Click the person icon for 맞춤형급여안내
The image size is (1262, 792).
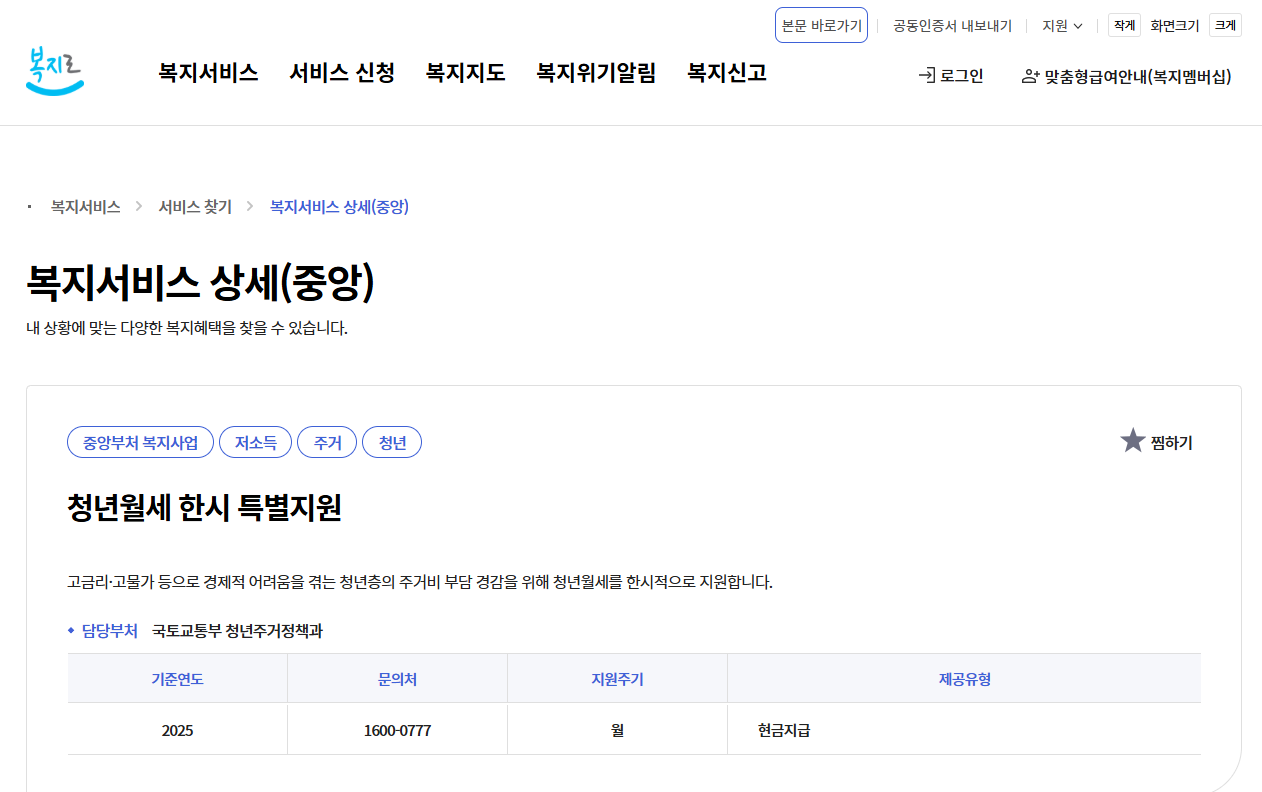[x=1030, y=76]
